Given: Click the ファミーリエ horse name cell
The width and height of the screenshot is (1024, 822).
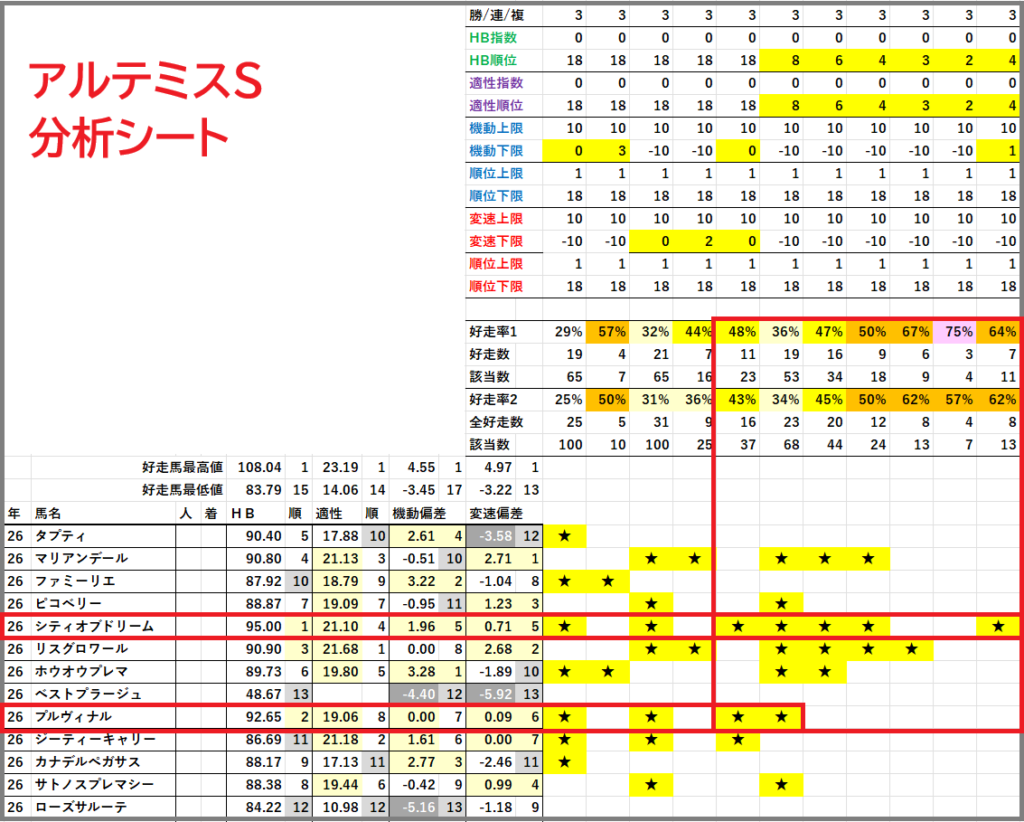Looking at the screenshot, I should point(103,581).
